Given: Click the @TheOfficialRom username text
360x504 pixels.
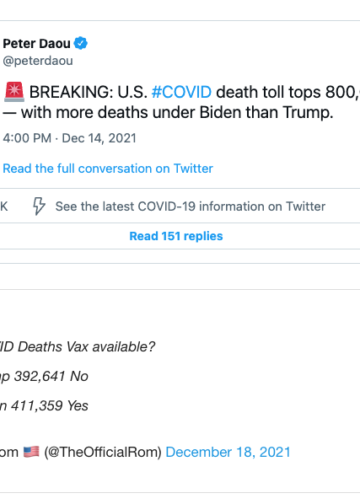Looking at the screenshot, I should [x=103, y=452].
